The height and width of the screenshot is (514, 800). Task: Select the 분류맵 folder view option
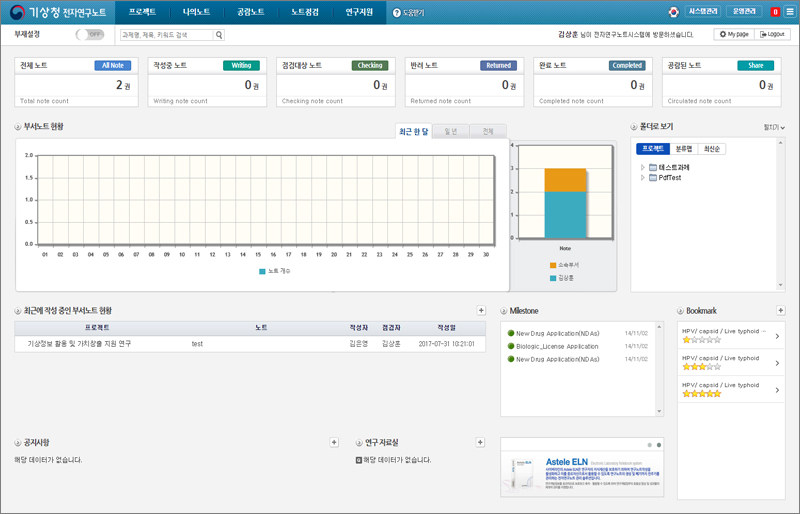684,149
